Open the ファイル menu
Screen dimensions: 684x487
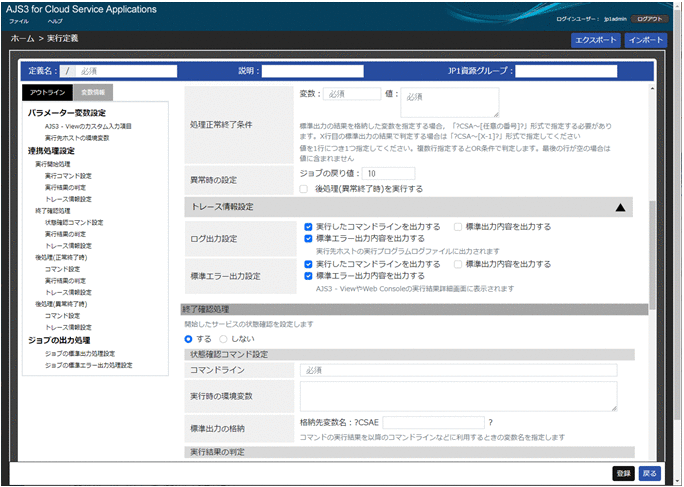point(19,20)
